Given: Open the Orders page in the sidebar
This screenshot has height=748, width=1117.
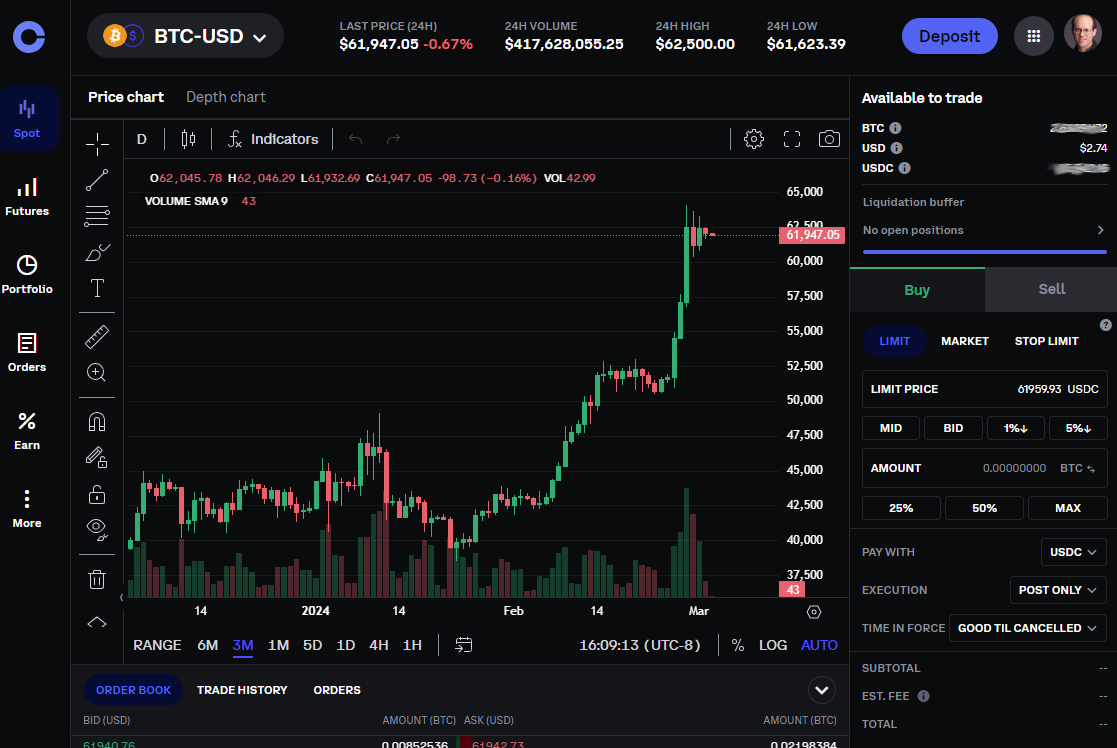Looking at the screenshot, I should [27, 353].
